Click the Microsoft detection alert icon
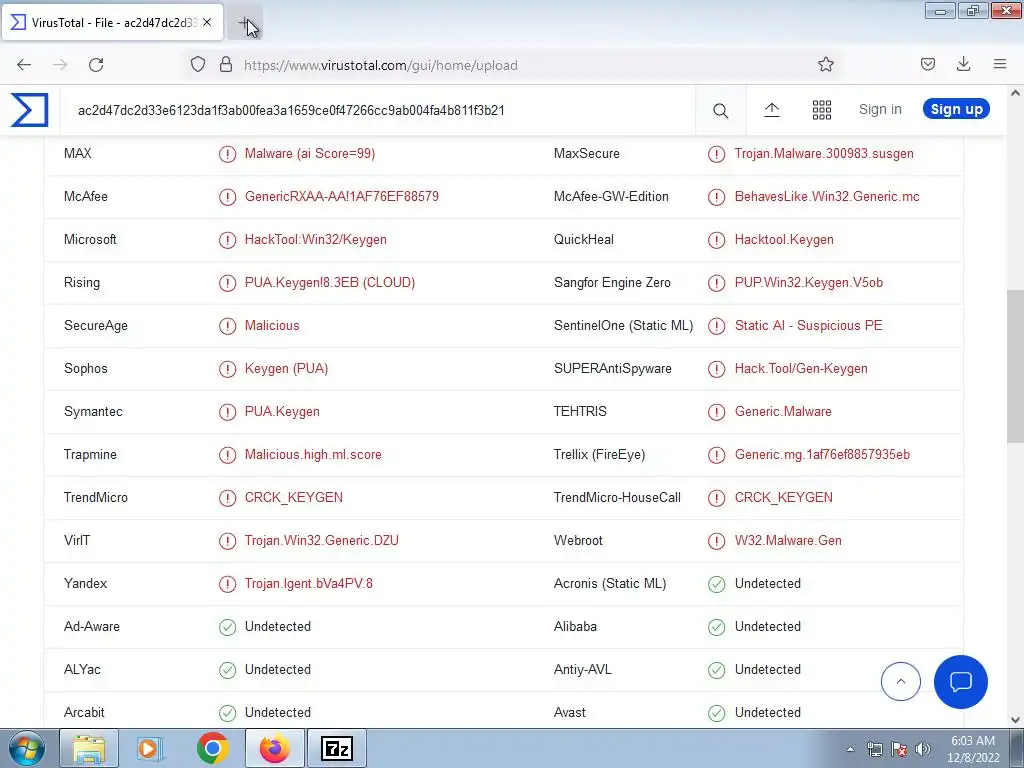The height and width of the screenshot is (768, 1024). 227,240
